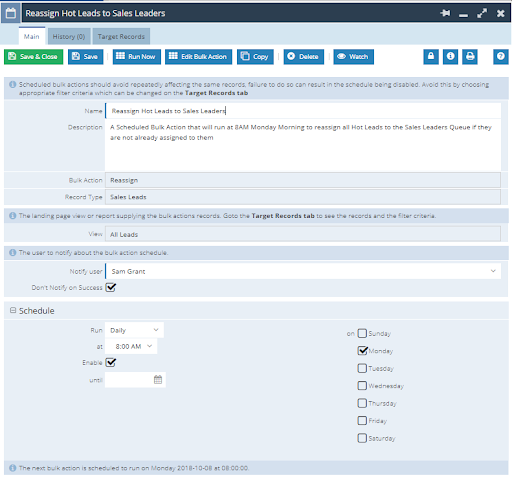Toggle Don't Notify on Success checkbox
The height and width of the screenshot is (480, 512).
[x=111, y=287]
